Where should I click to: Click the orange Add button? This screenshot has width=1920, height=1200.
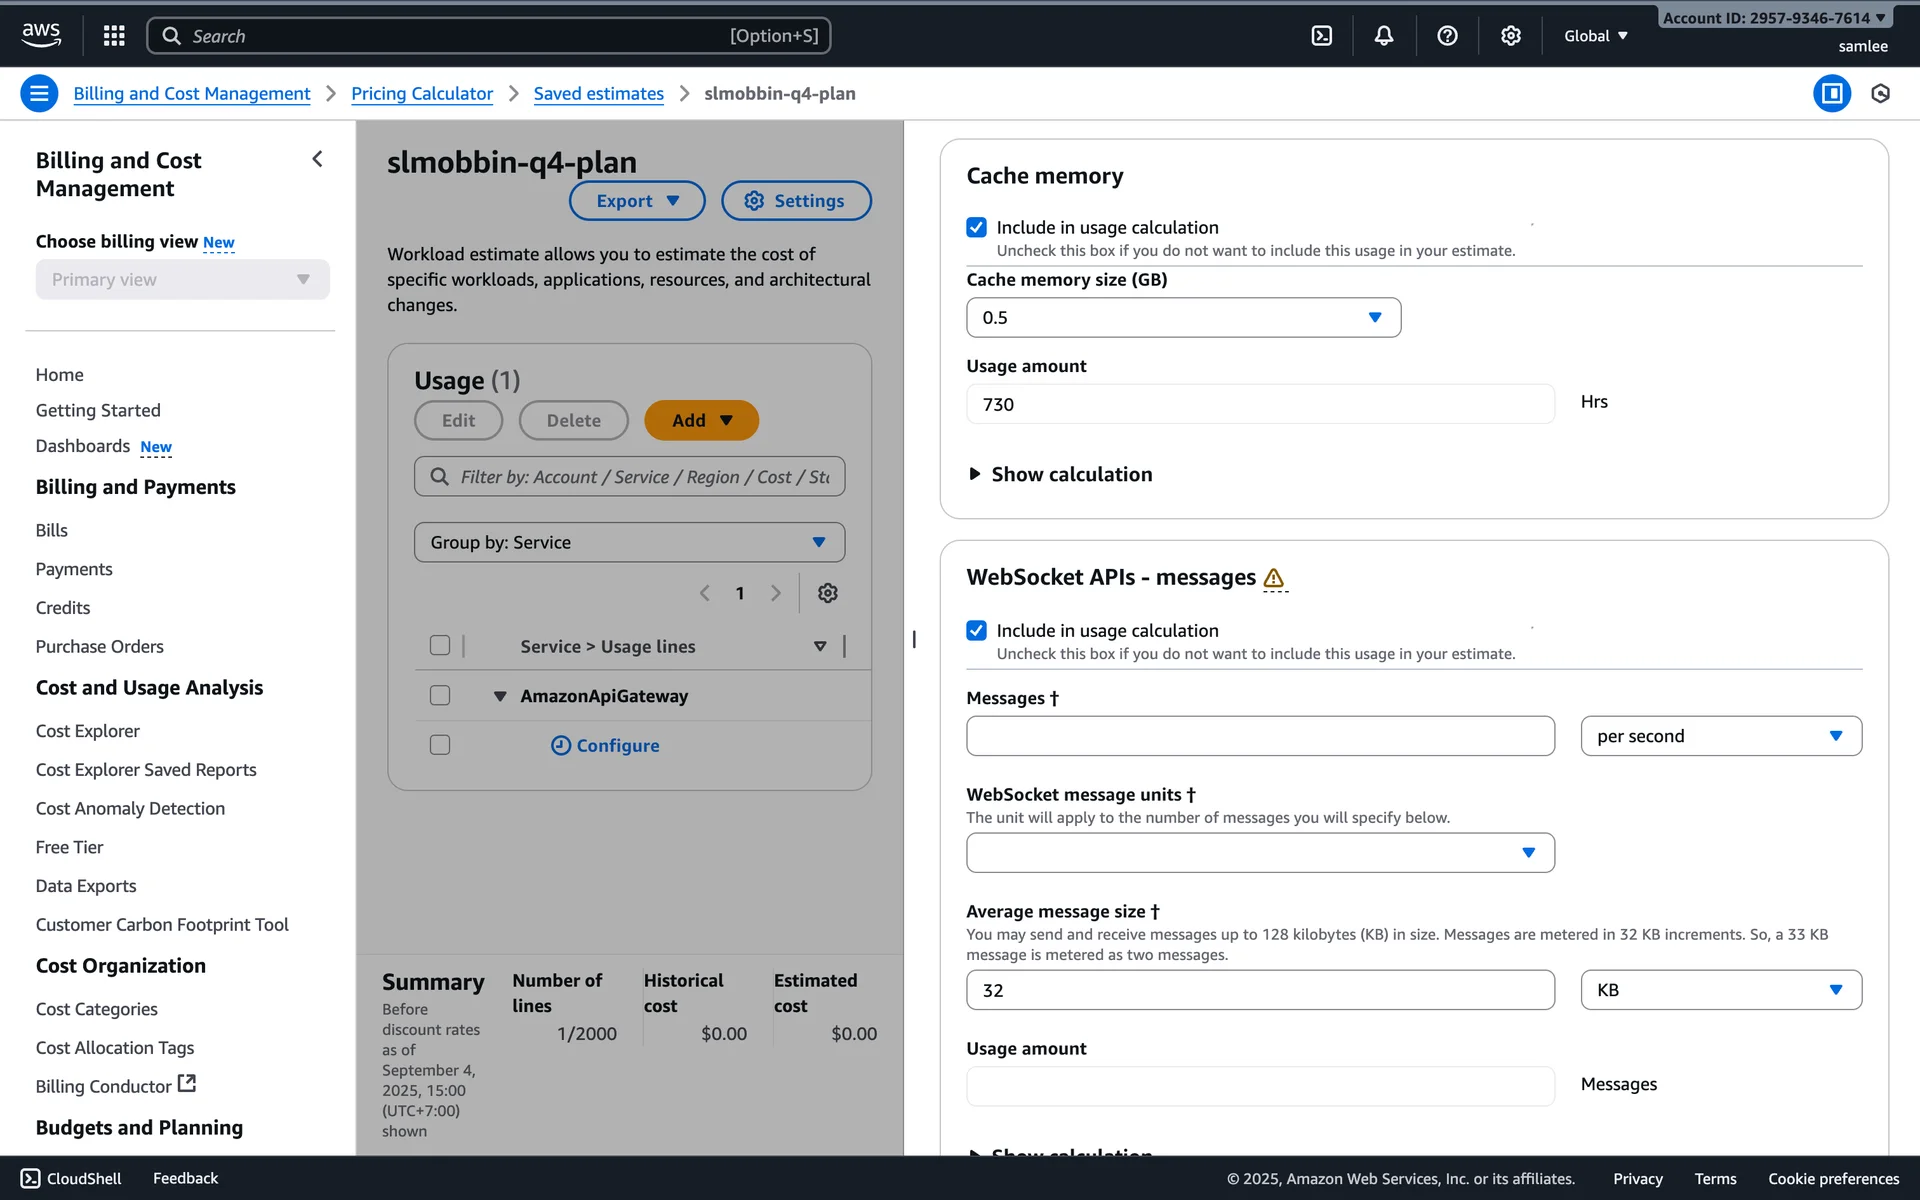coord(701,421)
